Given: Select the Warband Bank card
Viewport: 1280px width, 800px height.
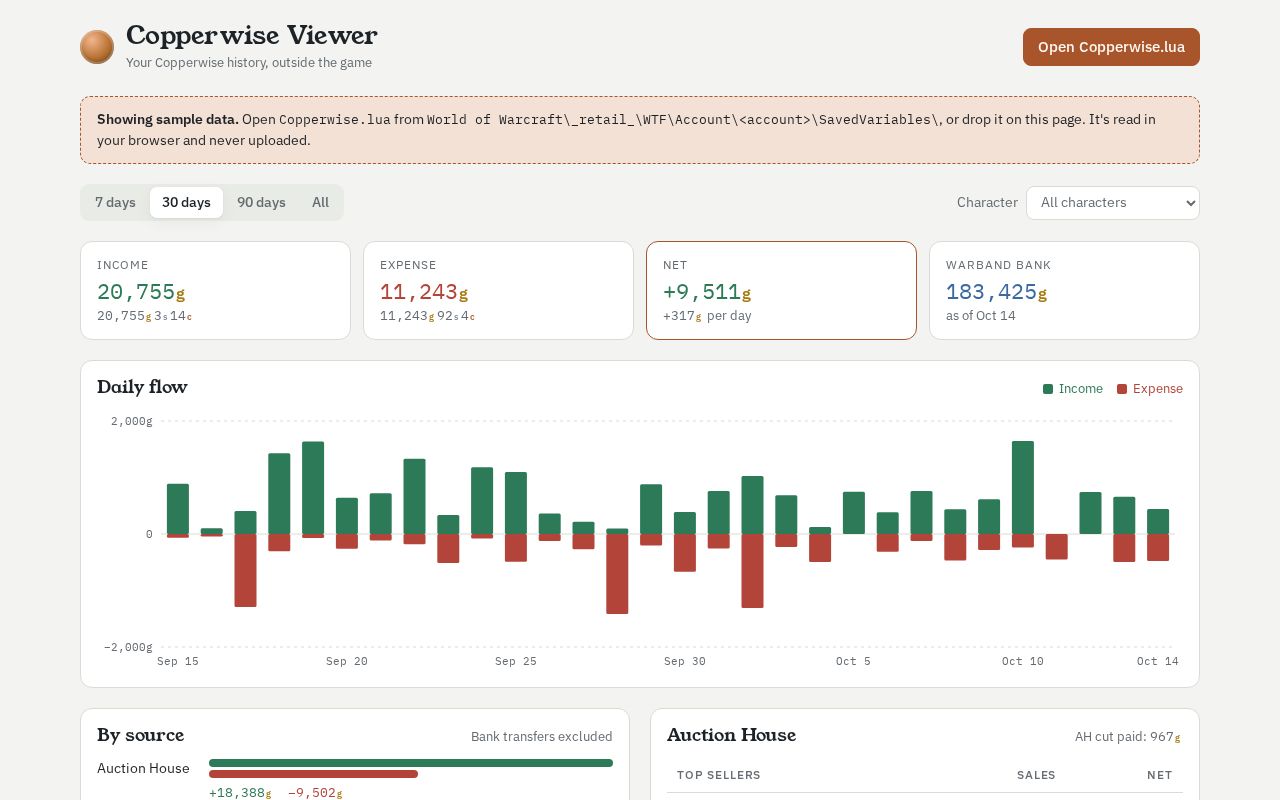Looking at the screenshot, I should point(1064,290).
